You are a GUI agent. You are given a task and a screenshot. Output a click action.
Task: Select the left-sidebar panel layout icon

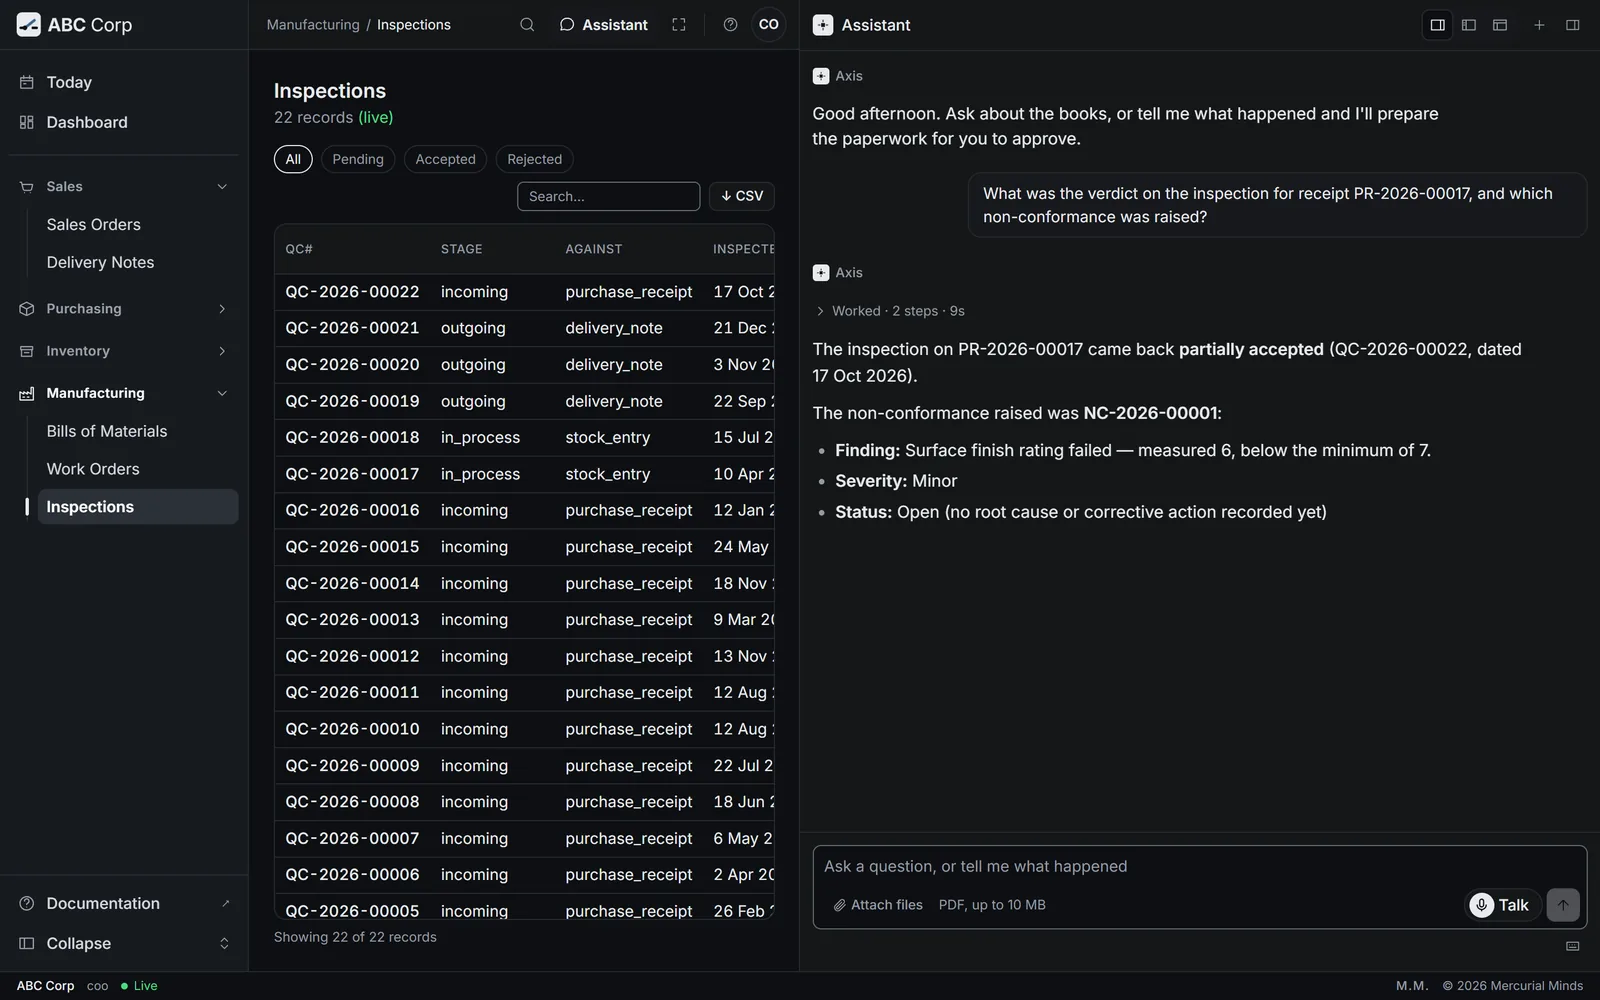(1469, 25)
